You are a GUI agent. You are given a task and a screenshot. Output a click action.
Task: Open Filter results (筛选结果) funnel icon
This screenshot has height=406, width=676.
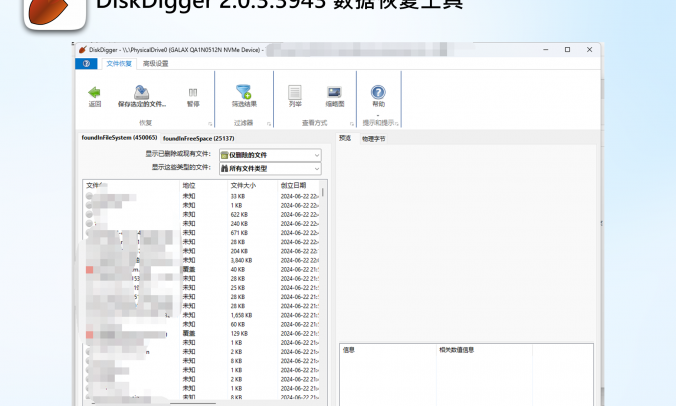[x=244, y=92]
